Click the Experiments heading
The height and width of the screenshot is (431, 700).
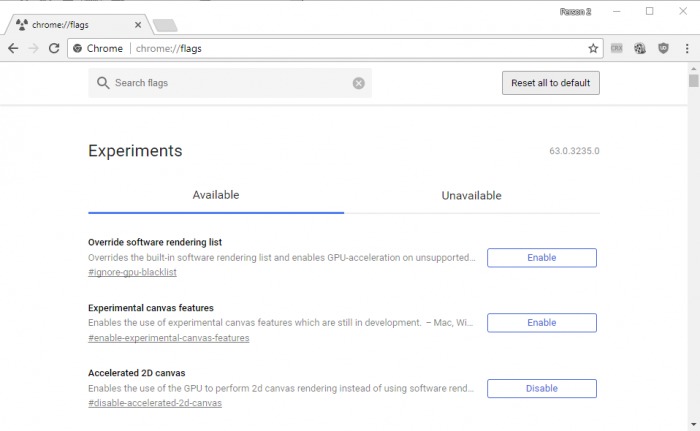(135, 151)
